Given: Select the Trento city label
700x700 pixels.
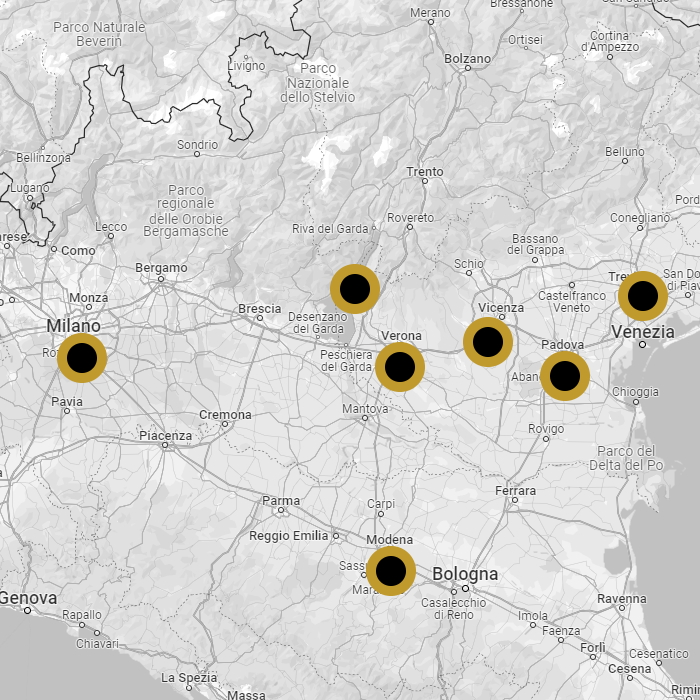Looking at the screenshot, I should [425, 172].
